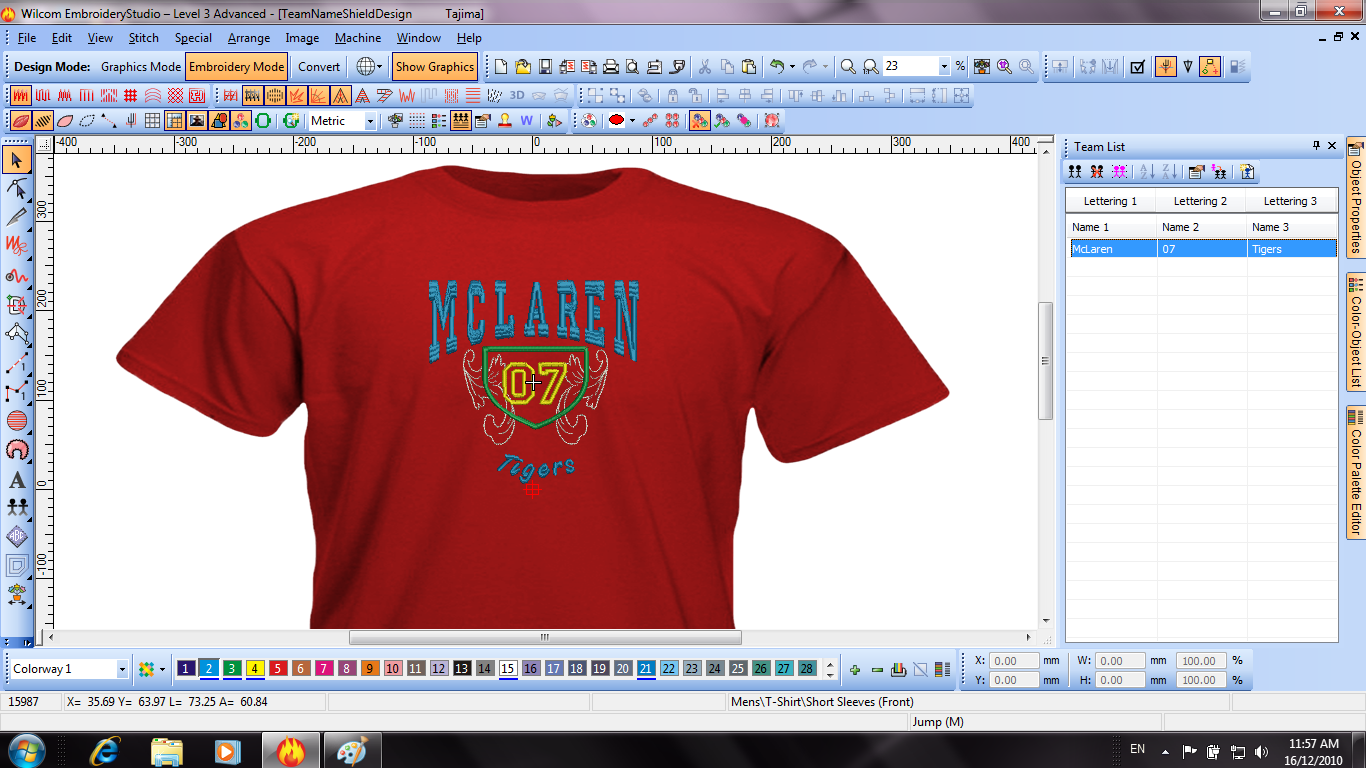This screenshot has width=1366, height=768.
Task: Select the McLaren row in Team List
Action: 1201,249
